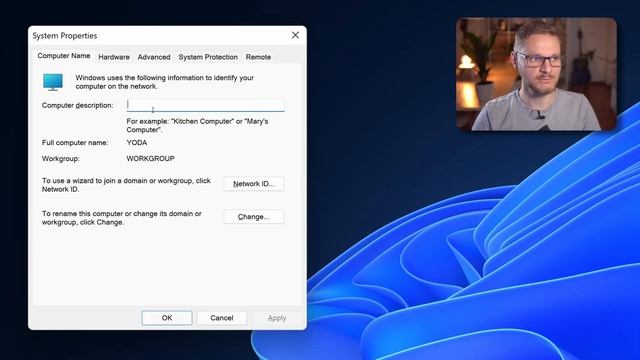This screenshot has height=360, width=640.
Task: Select the Computer Name tab
Action: pyautogui.click(x=64, y=56)
